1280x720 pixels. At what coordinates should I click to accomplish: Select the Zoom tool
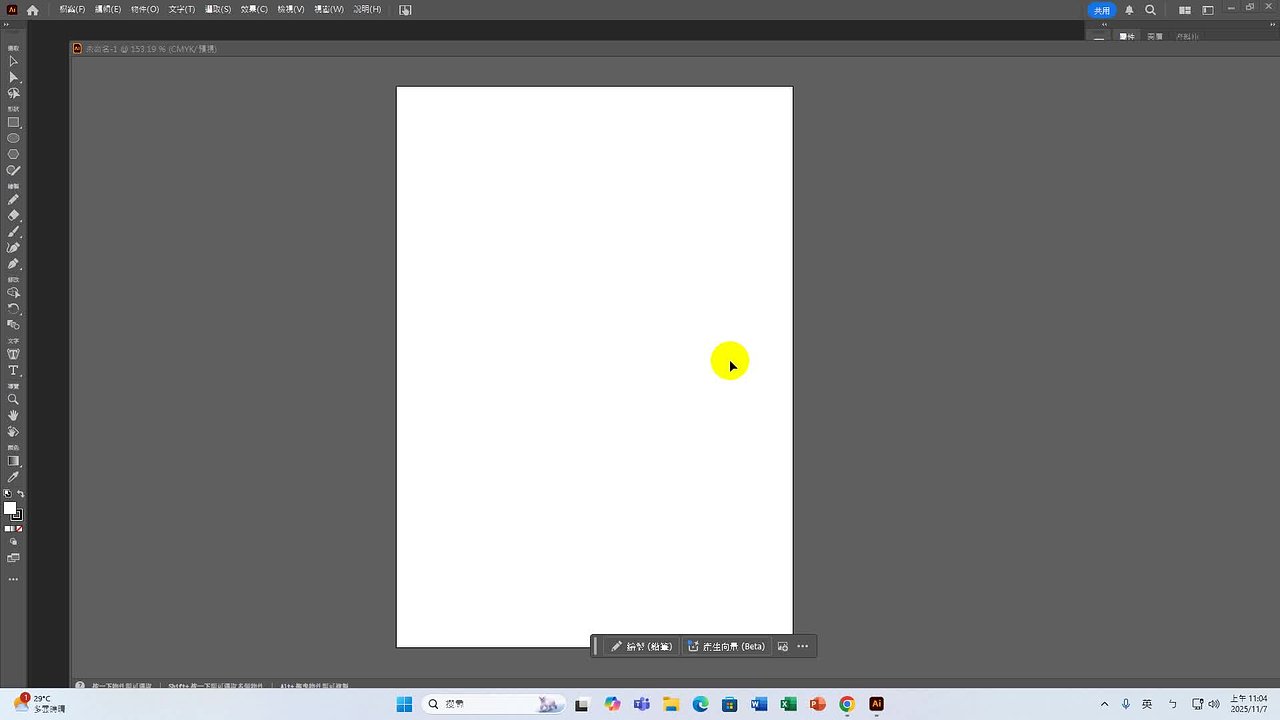[13, 401]
